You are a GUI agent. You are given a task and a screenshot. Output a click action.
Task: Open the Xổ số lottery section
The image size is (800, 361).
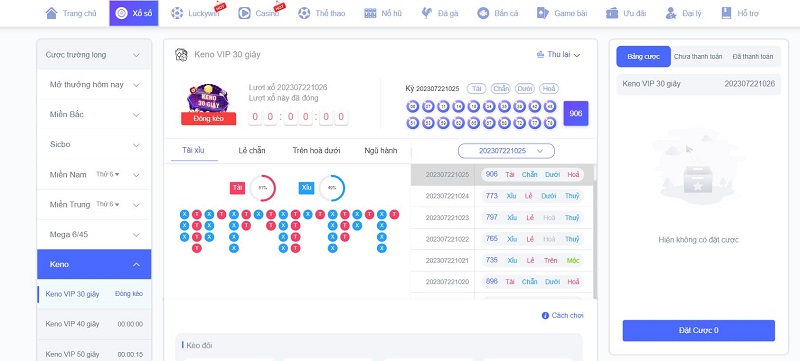(x=134, y=13)
